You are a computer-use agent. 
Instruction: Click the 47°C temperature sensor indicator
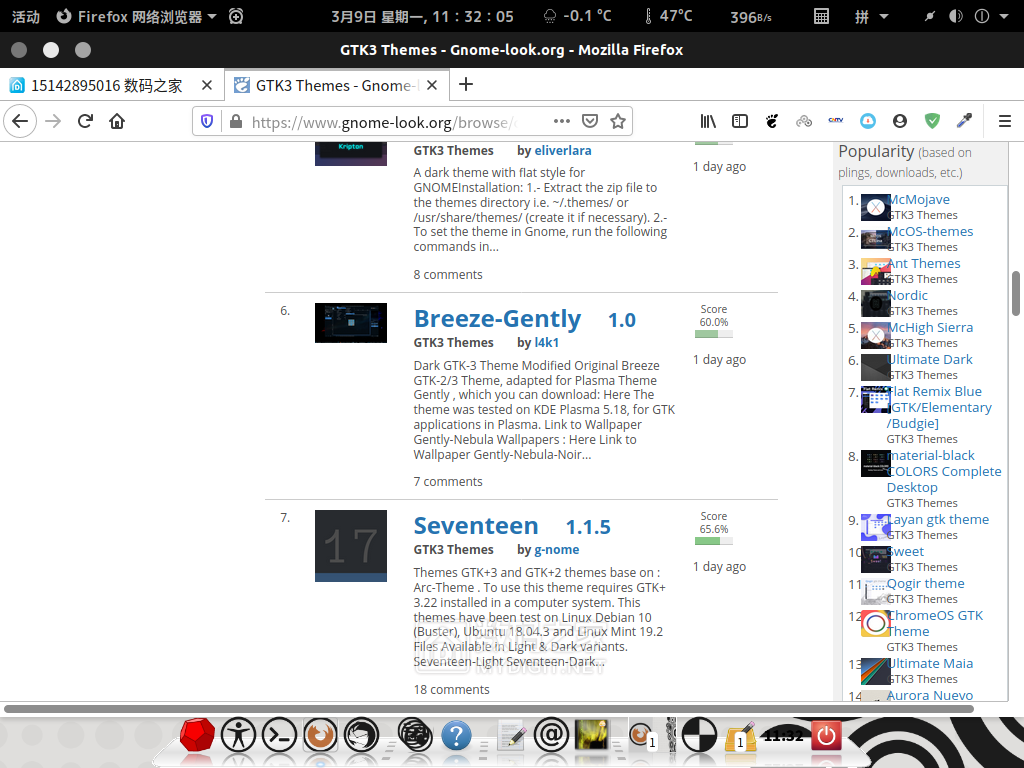[668, 16]
